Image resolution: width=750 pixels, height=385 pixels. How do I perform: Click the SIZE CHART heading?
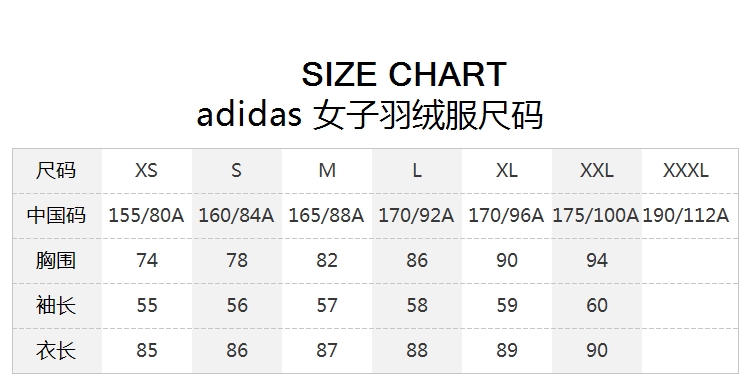point(404,74)
